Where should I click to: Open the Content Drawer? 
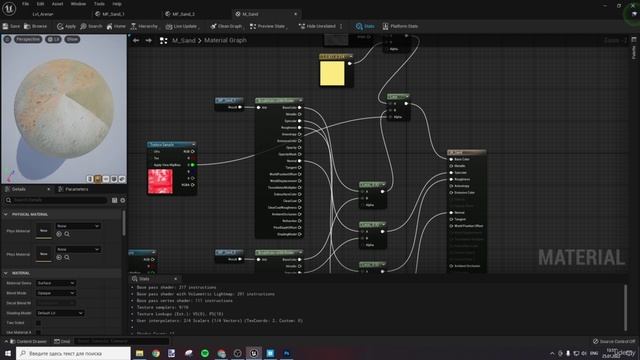click(x=28, y=341)
